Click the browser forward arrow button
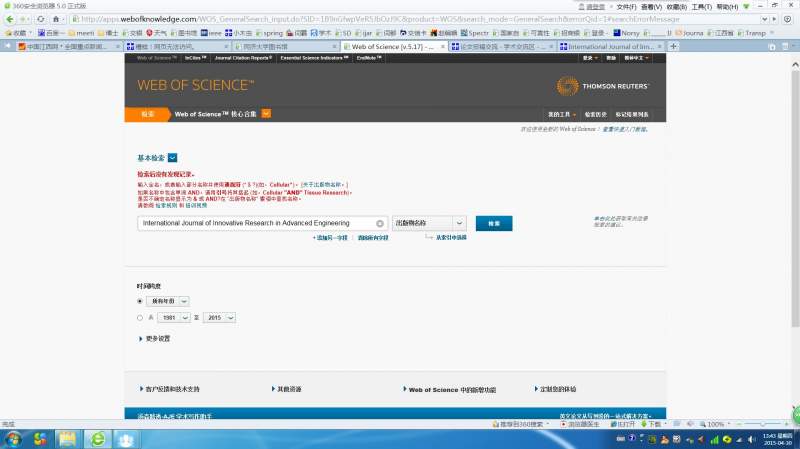800x449 pixels. [23, 19]
